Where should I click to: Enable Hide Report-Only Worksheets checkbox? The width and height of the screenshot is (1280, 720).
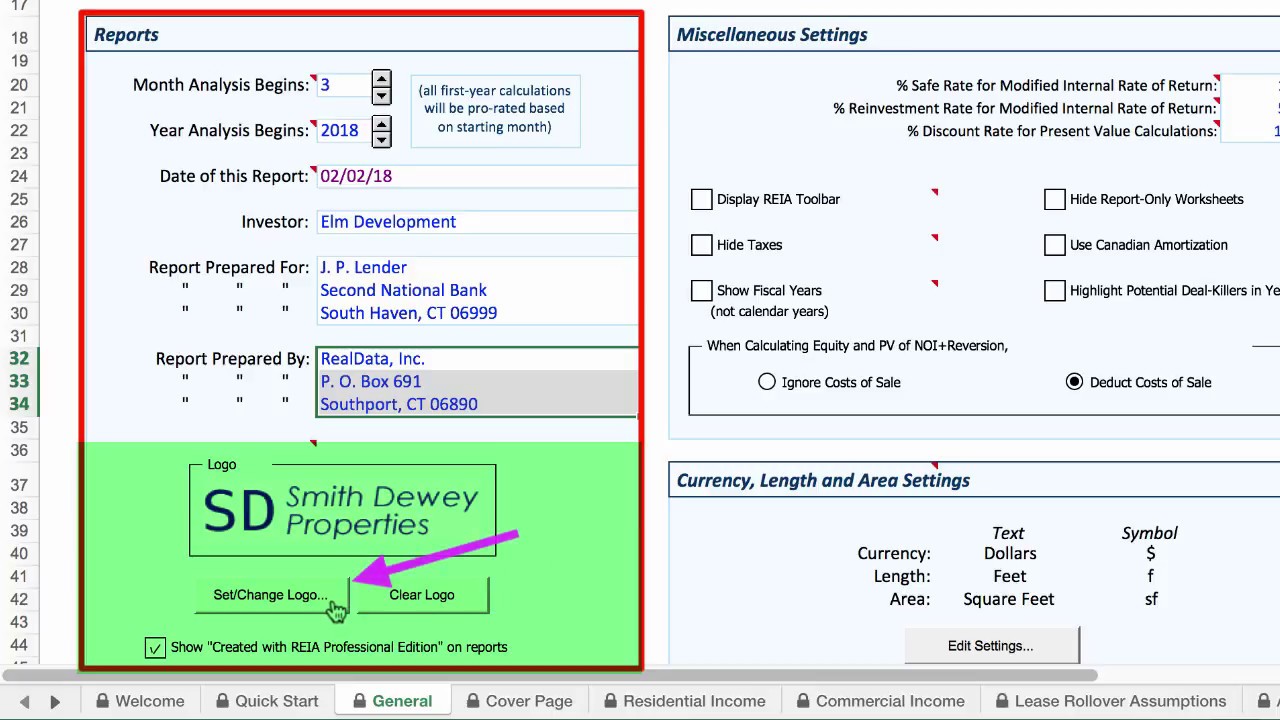coord(1055,199)
